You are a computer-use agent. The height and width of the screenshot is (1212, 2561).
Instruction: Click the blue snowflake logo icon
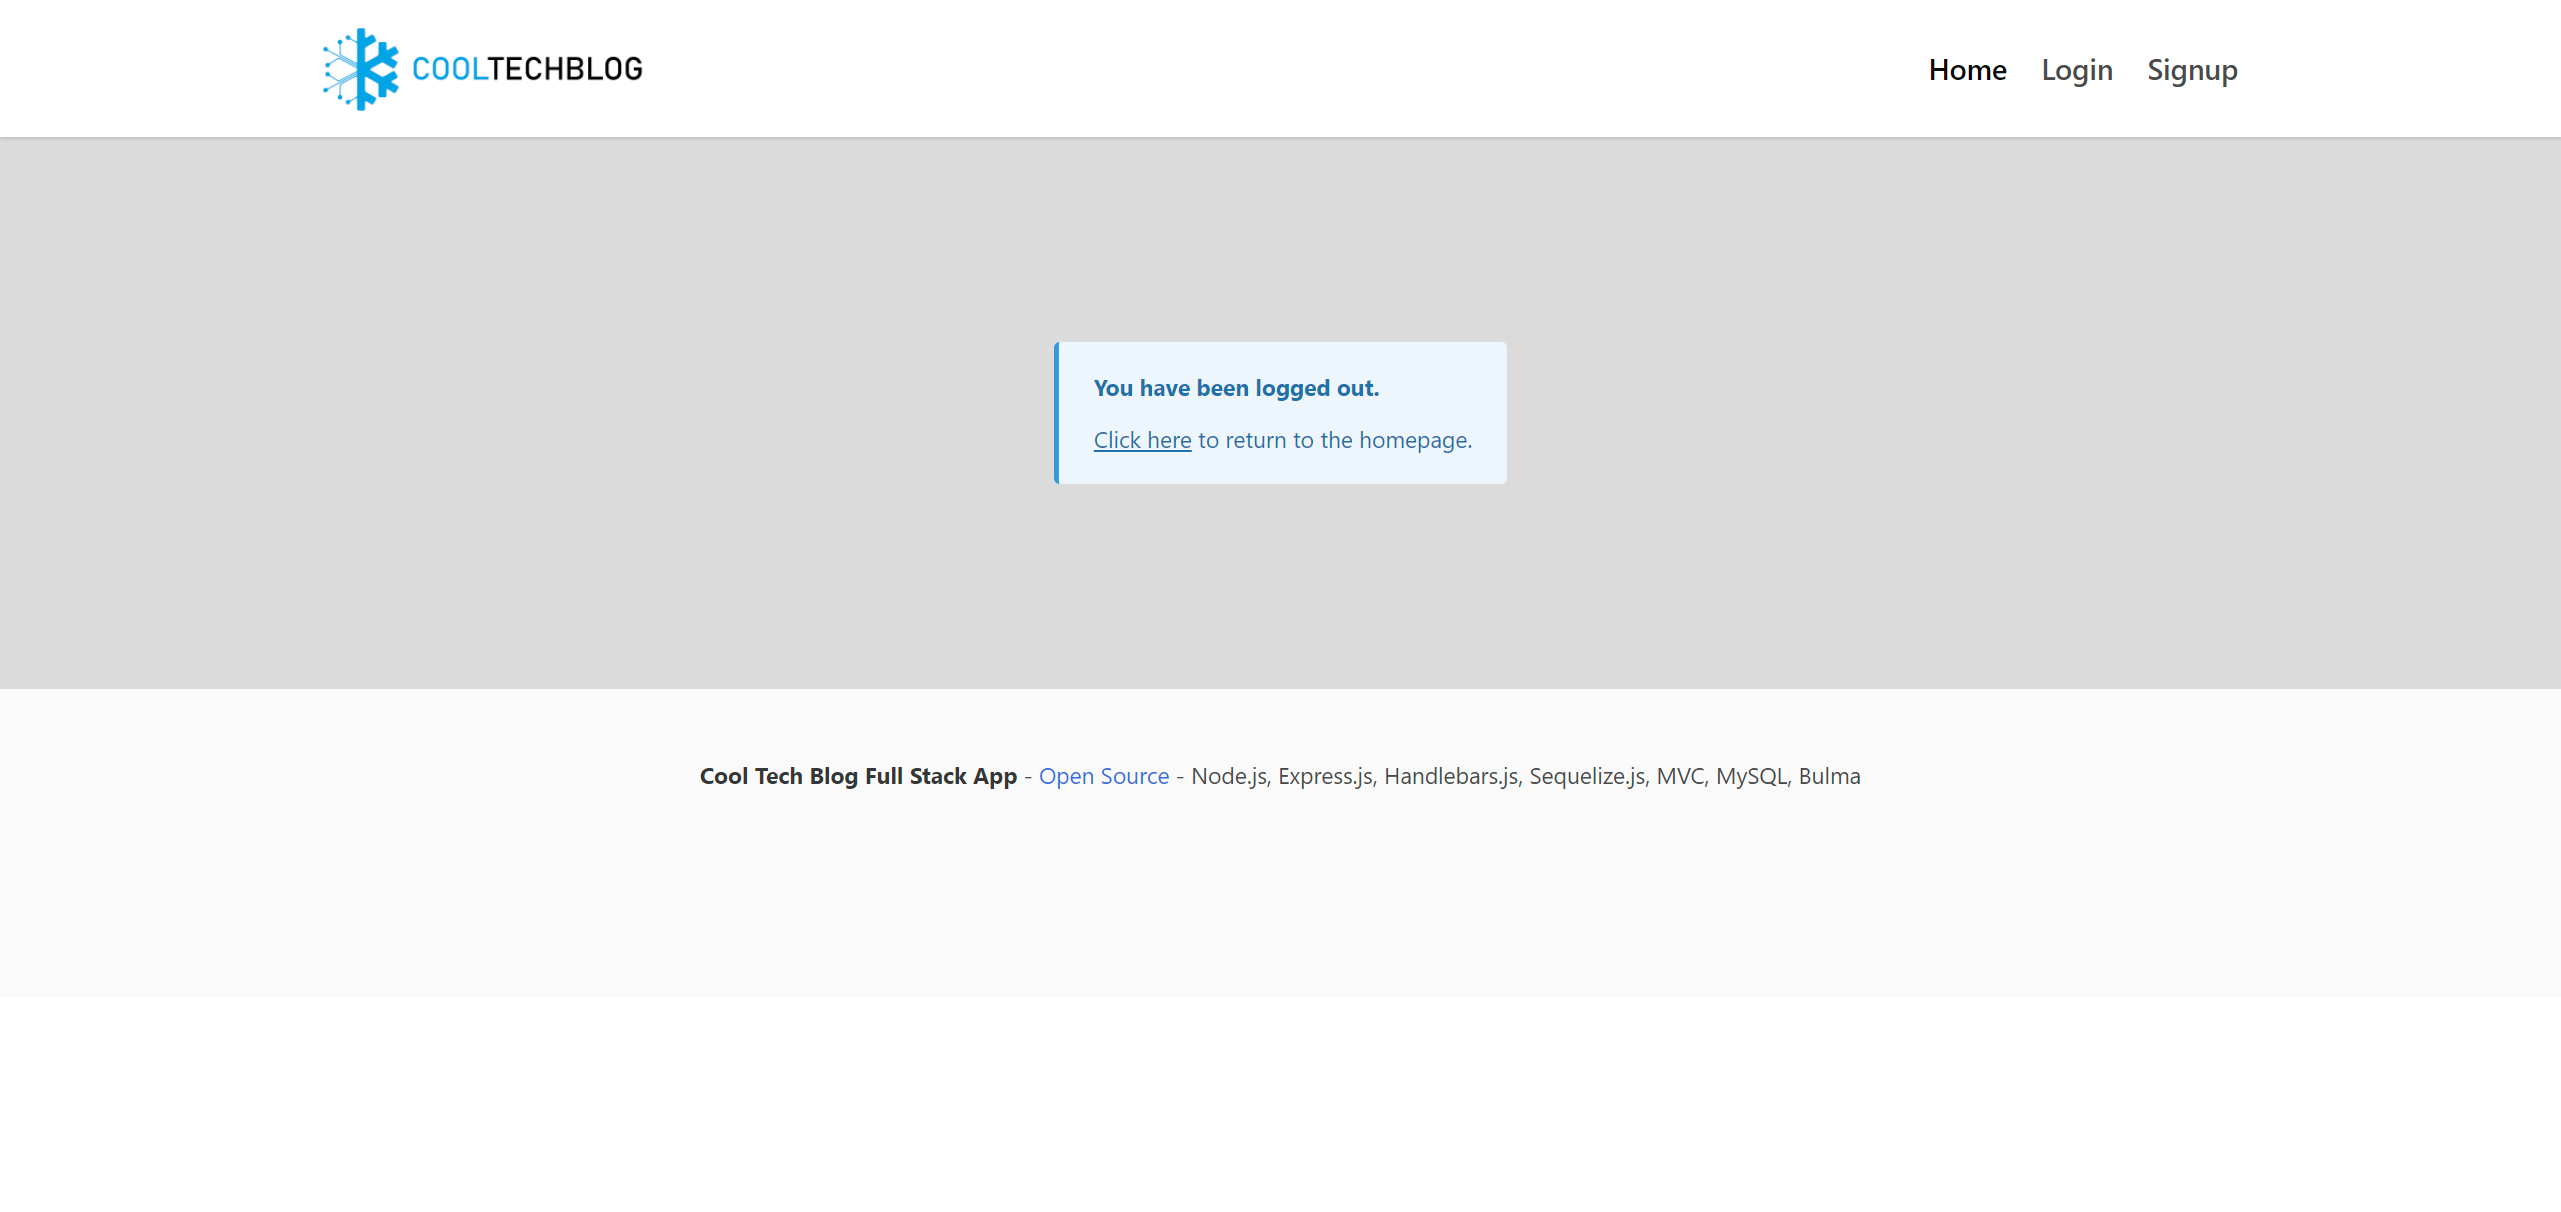[361, 69]
